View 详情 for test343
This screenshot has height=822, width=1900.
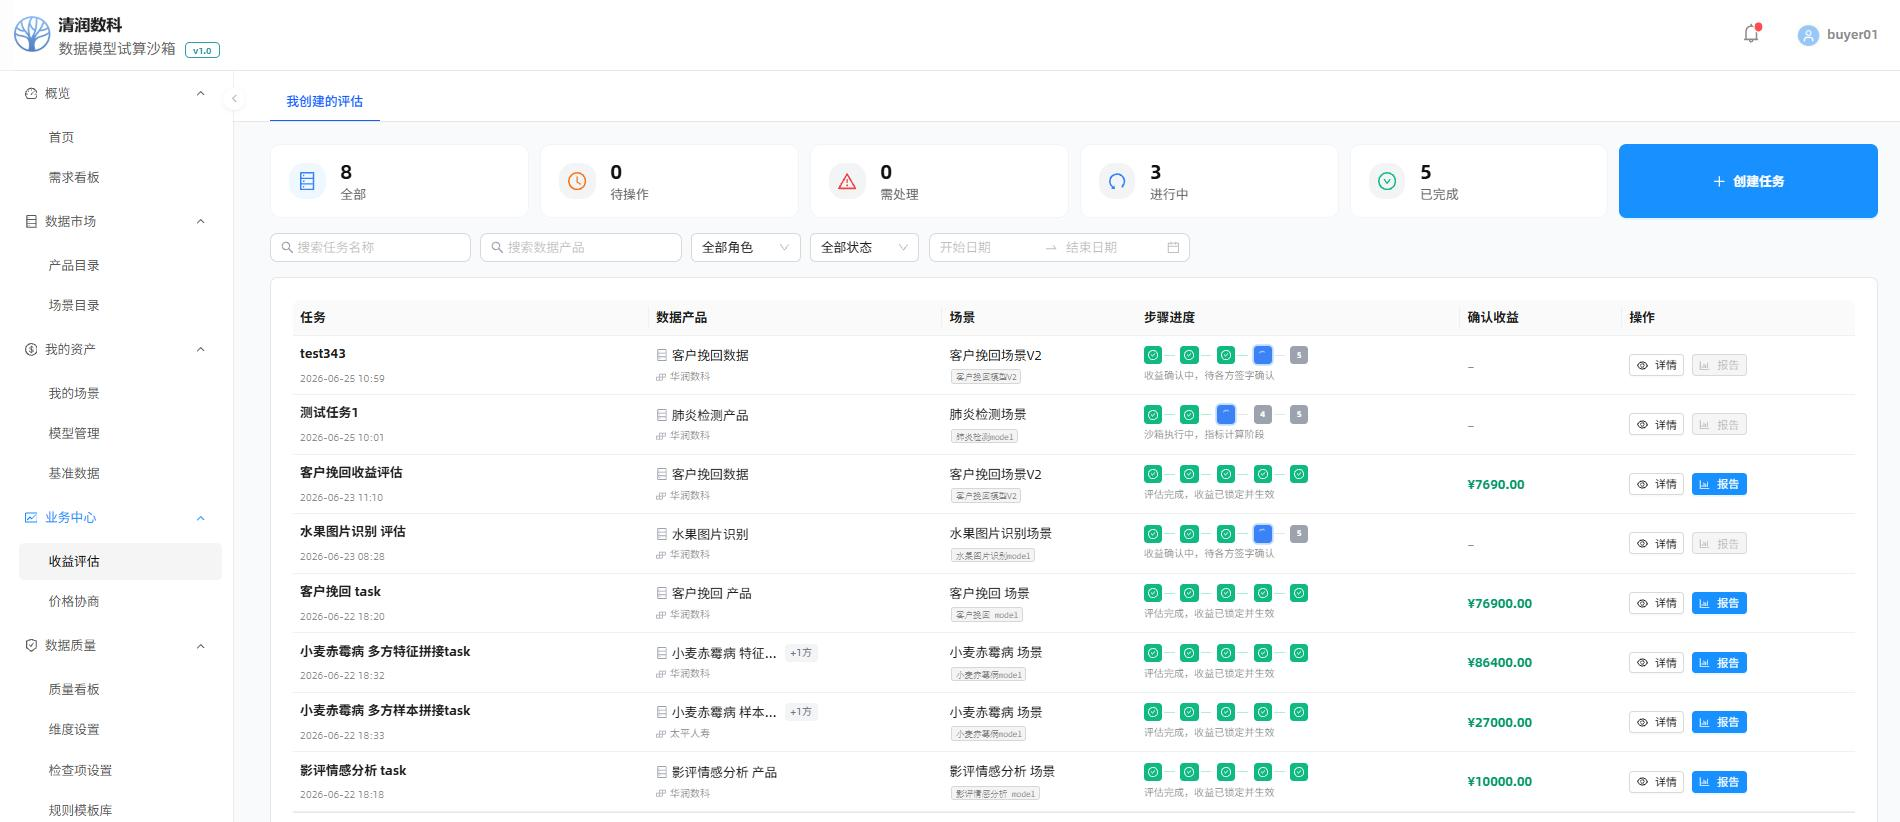click(x=1657, y=365)
